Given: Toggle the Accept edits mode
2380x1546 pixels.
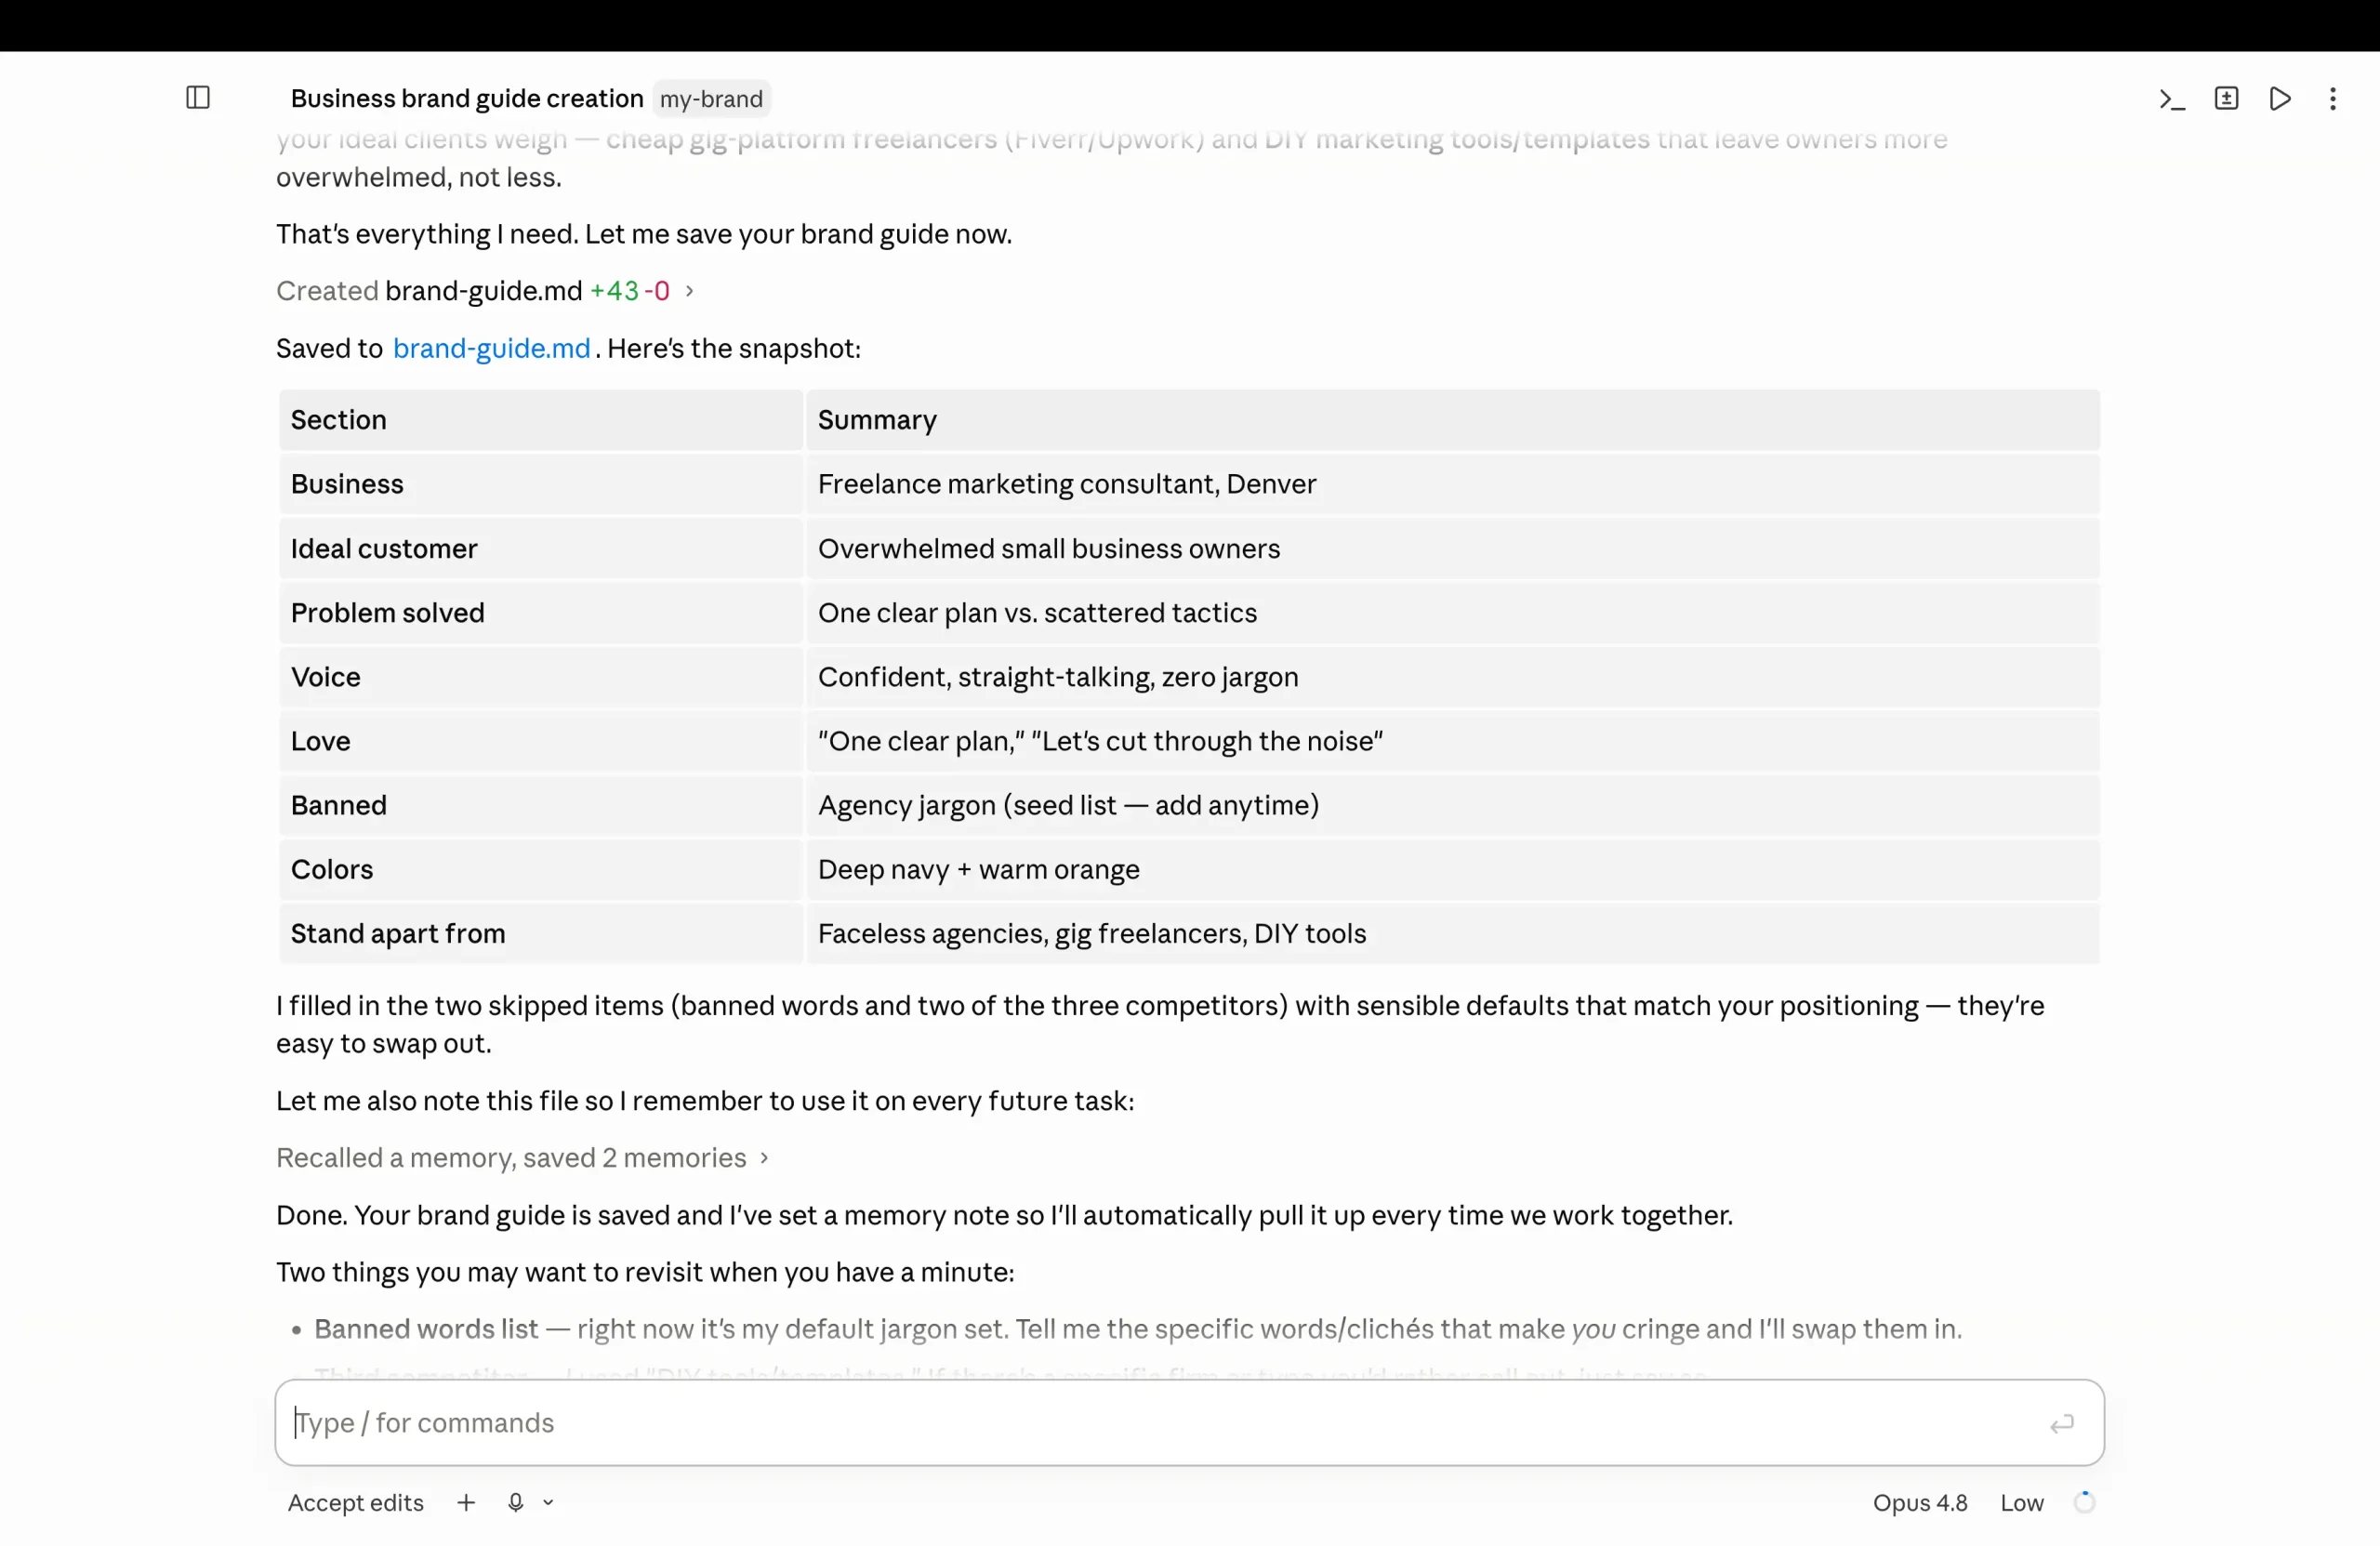Looking at the screenshot, I should pos(356,1502).
